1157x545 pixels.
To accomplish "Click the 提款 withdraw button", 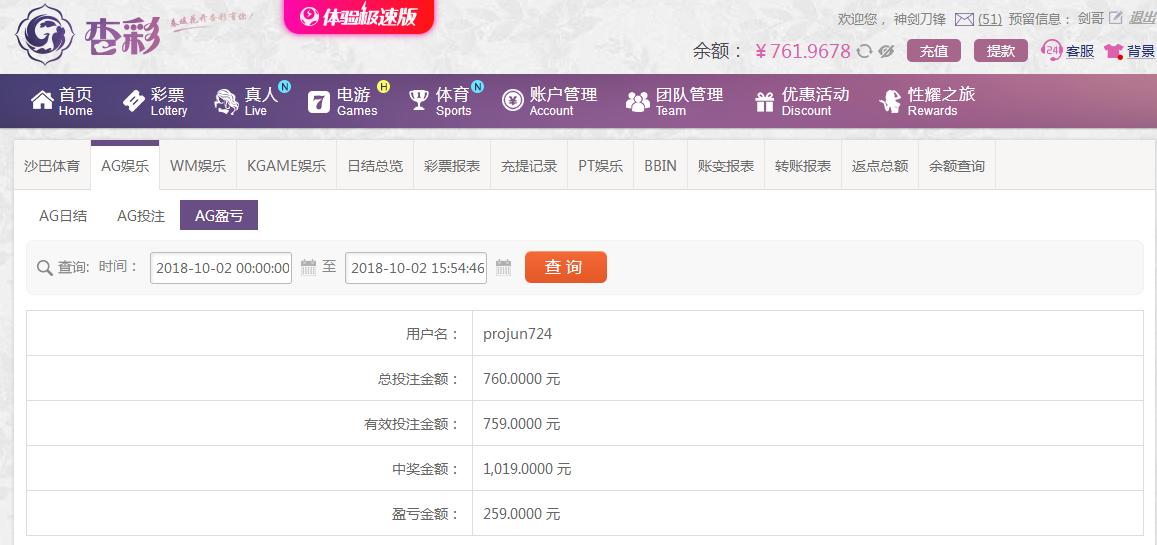I will point(1000,51).
